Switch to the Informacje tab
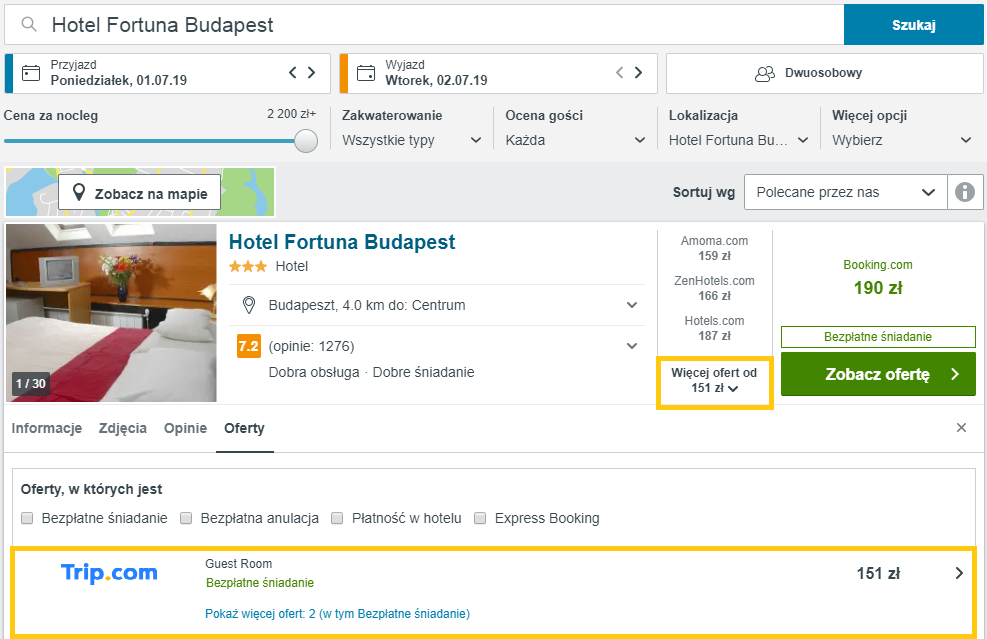Image resolution: width=987 pixels, height=639 pixels. [47, 428]
